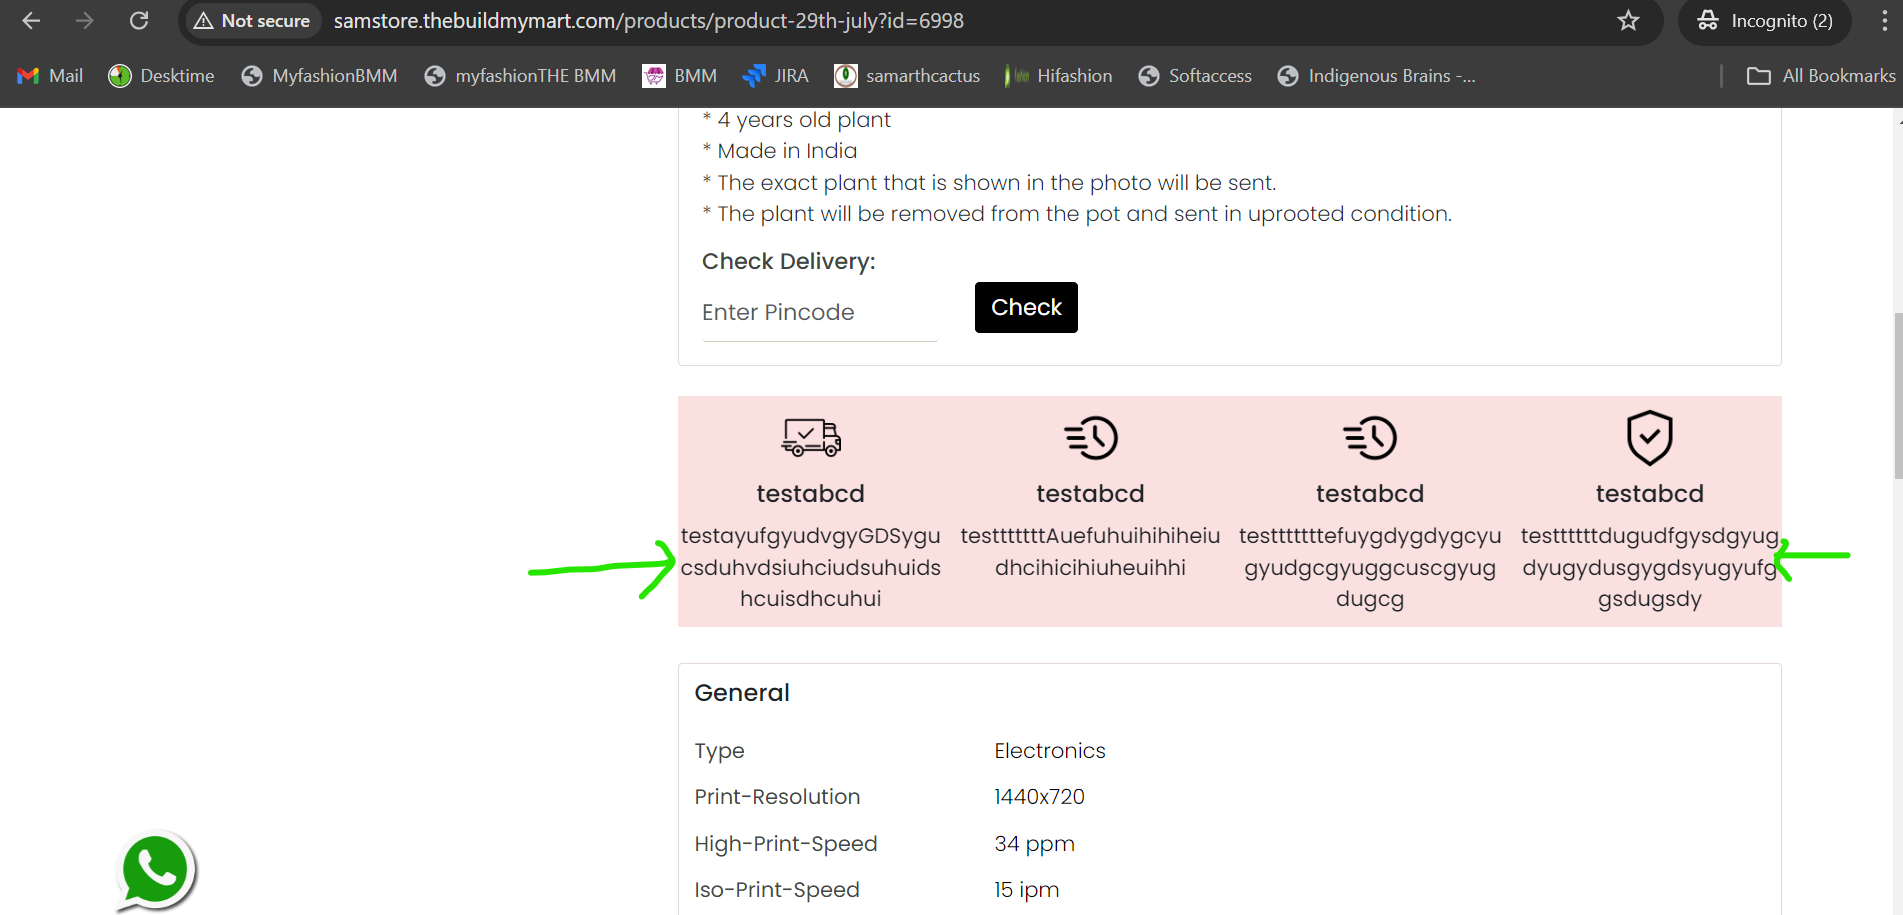Click the 'General' section heading
Viewport: 1903px width, 915px height.
pos(742,693)
